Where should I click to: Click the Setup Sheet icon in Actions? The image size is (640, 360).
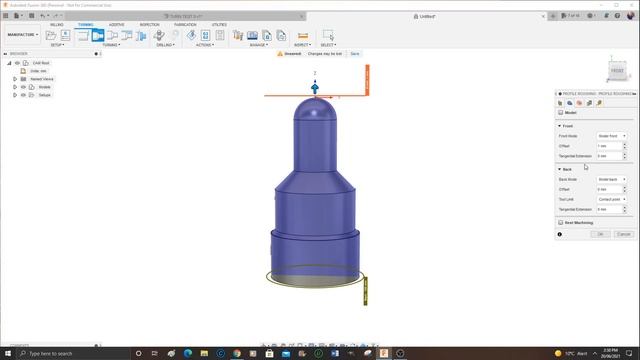pos(220,36)
